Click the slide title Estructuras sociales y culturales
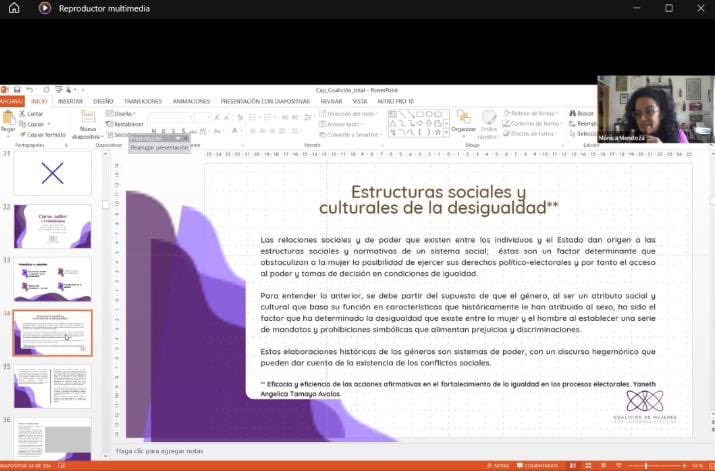 click(x=438, y=200)
